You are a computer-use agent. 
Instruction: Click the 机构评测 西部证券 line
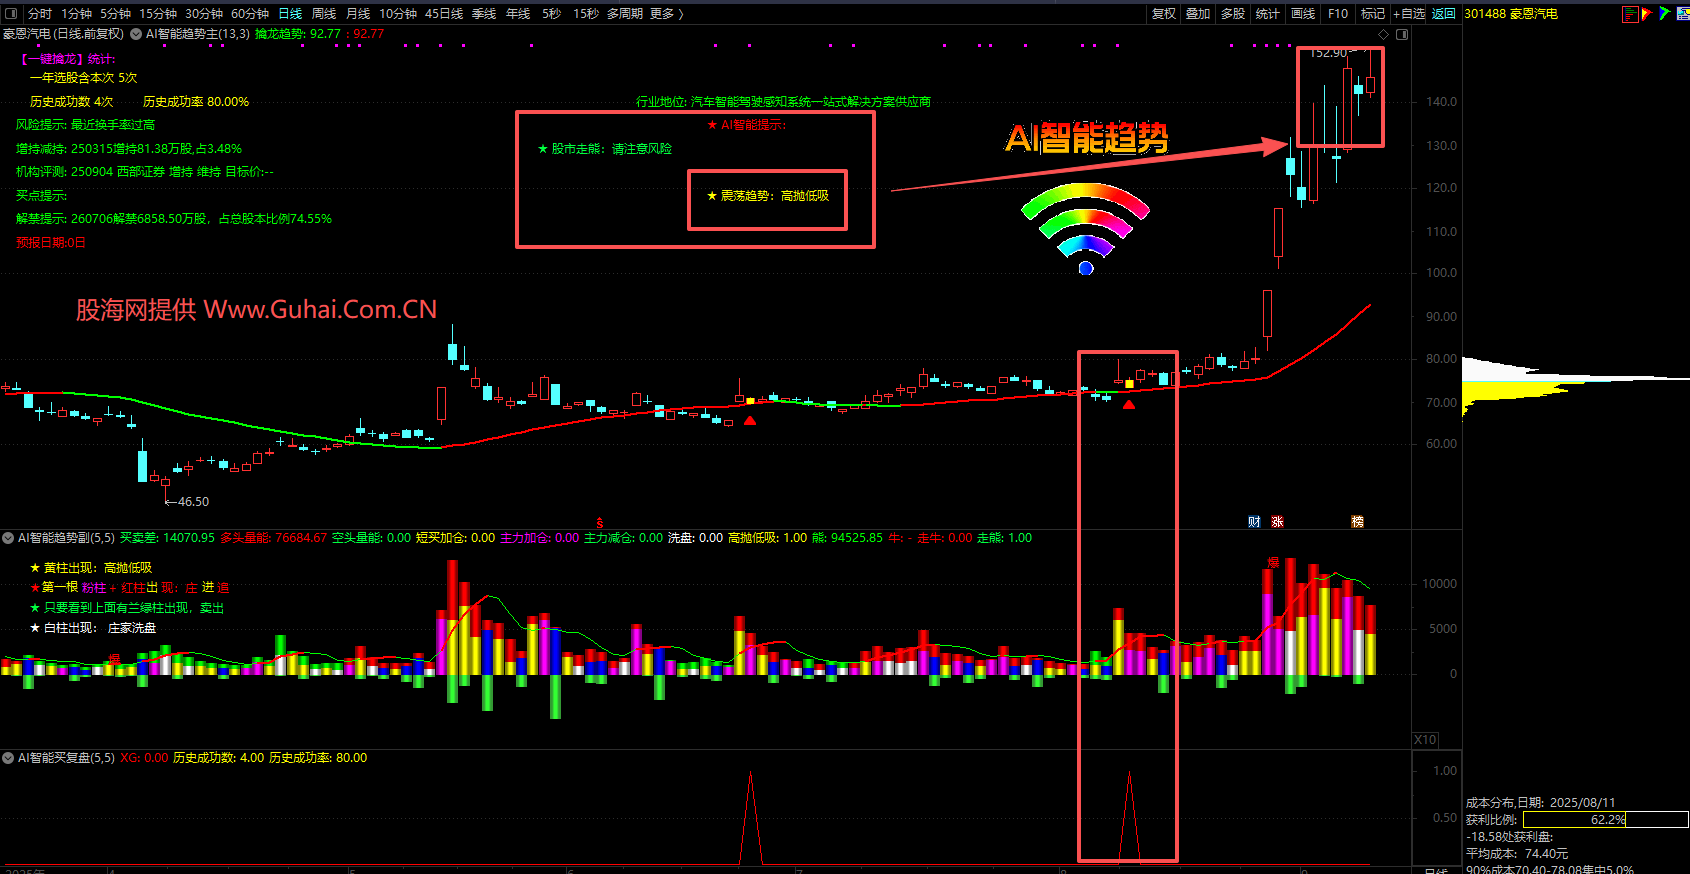145,172
